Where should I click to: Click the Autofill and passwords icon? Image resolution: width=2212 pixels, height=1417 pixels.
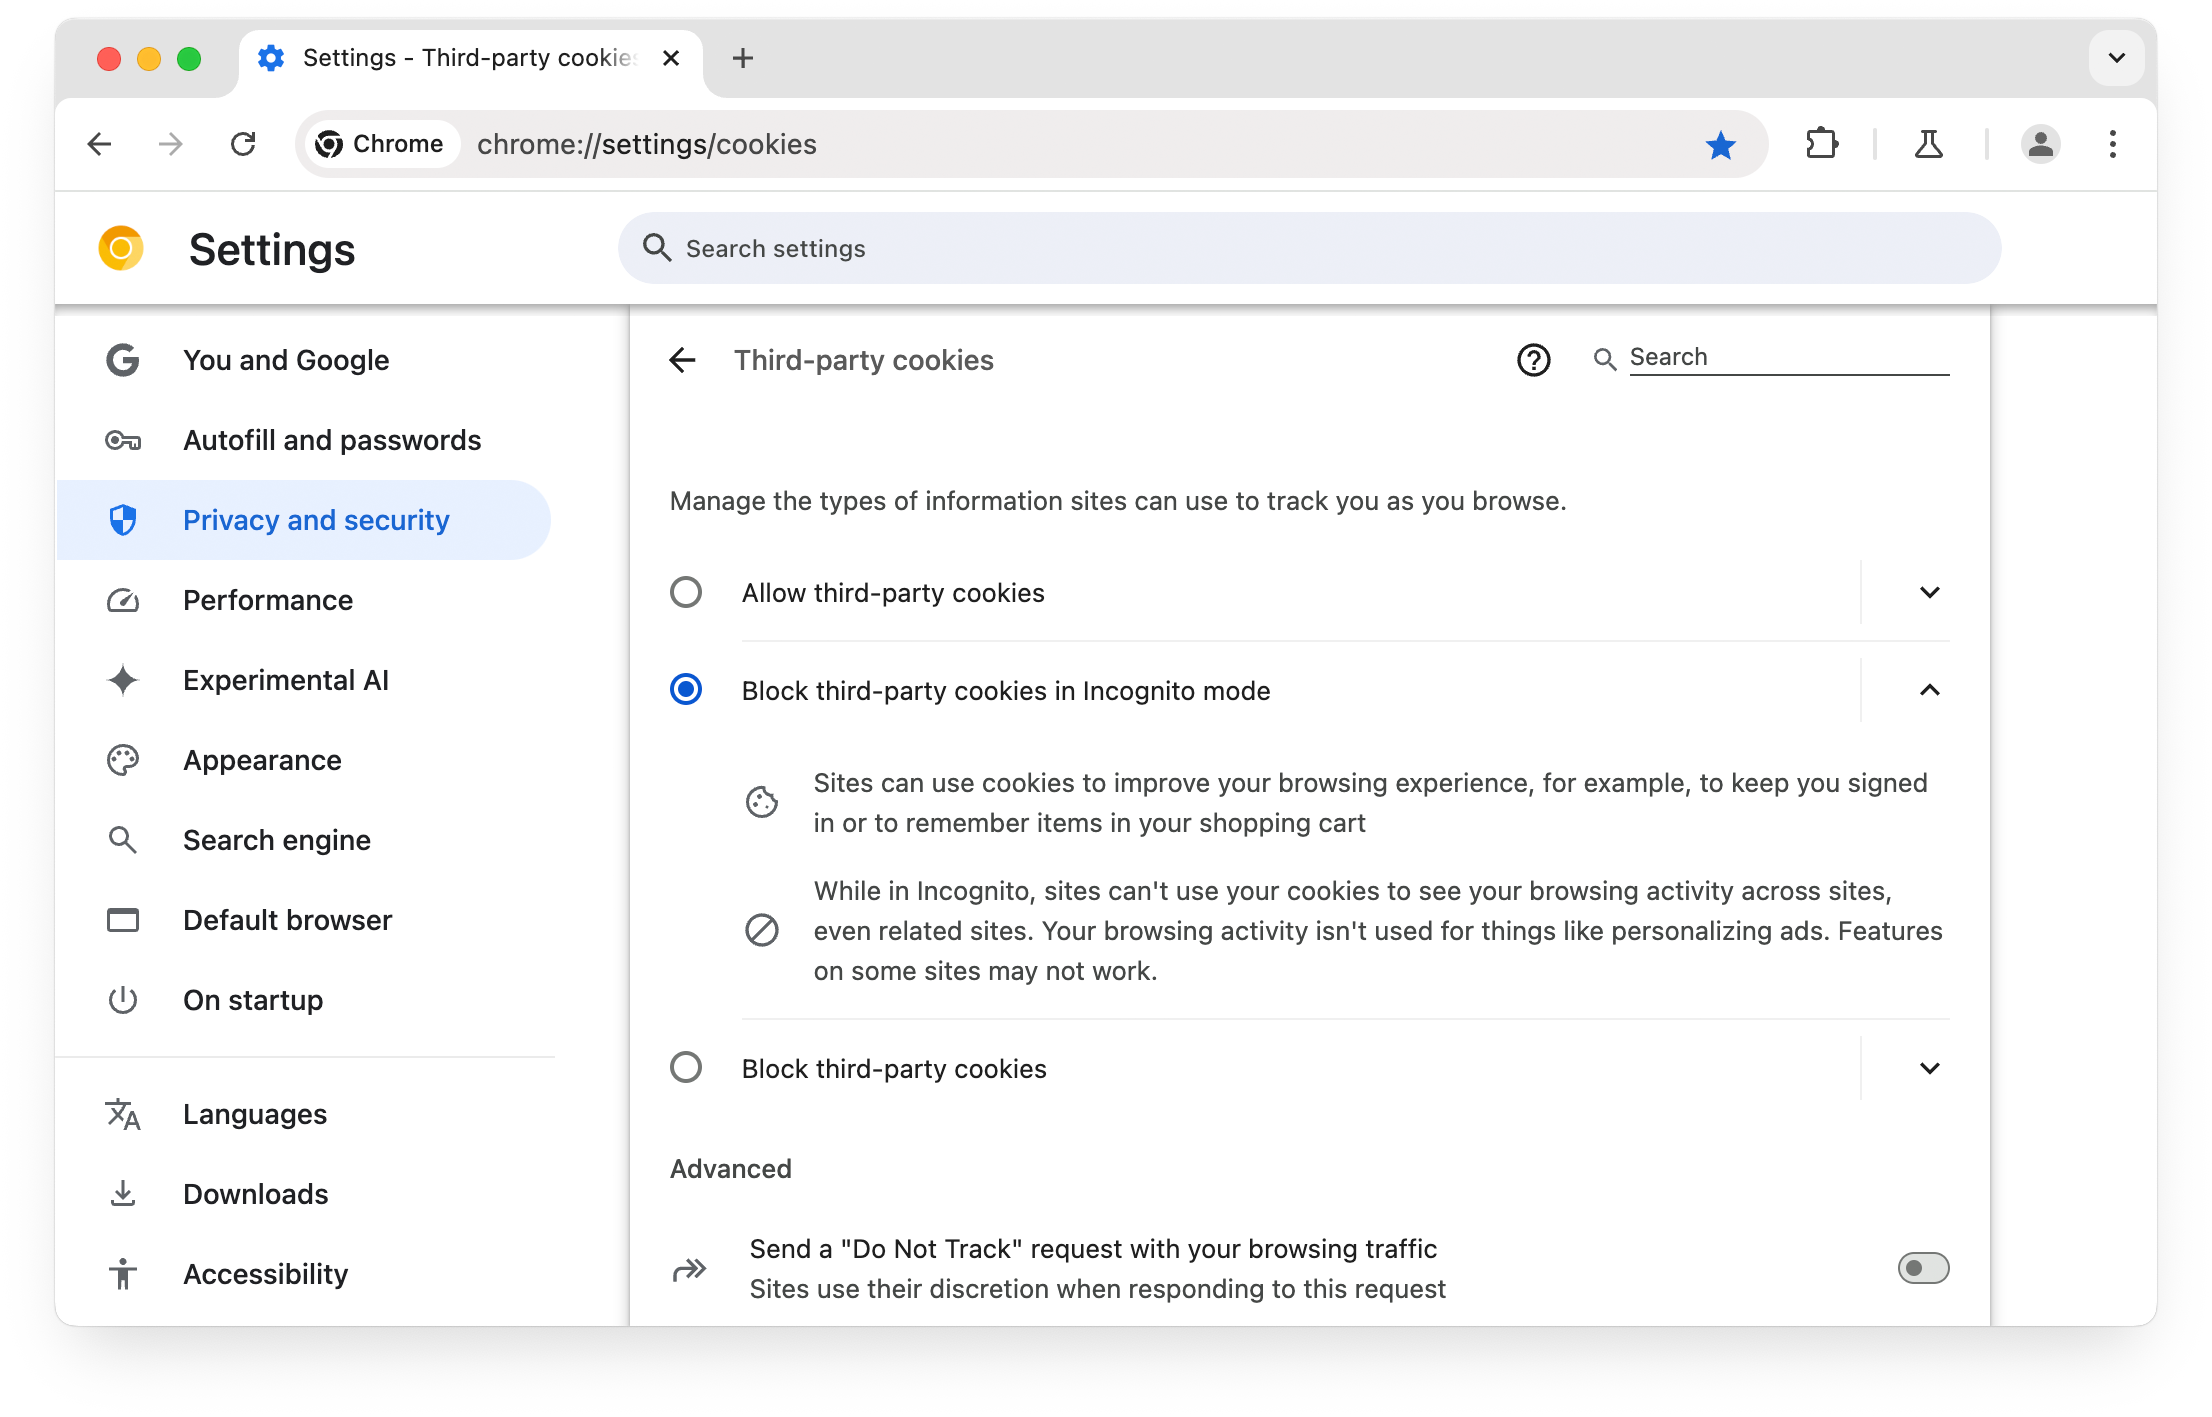point(126,440)
